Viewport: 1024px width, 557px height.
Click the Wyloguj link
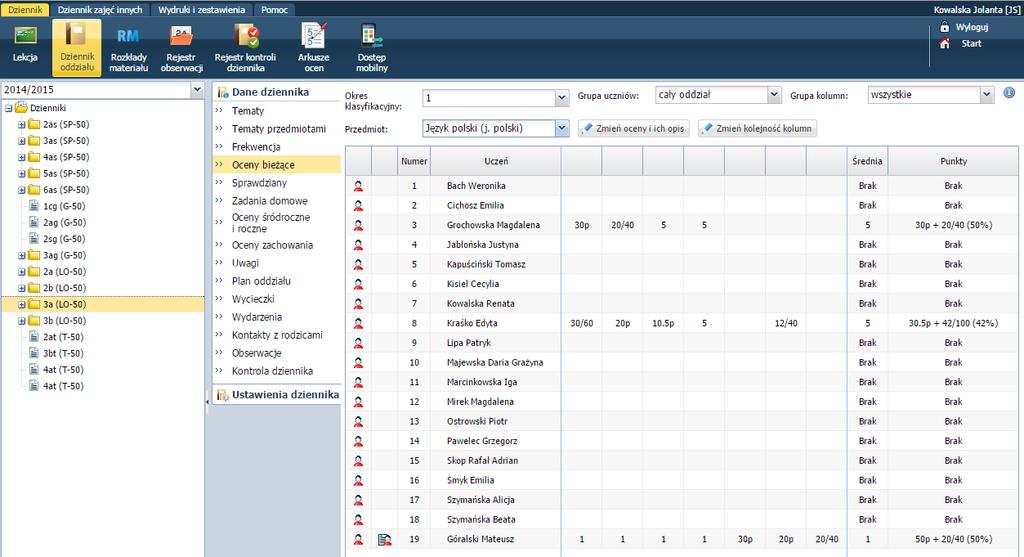pos(972,27)
